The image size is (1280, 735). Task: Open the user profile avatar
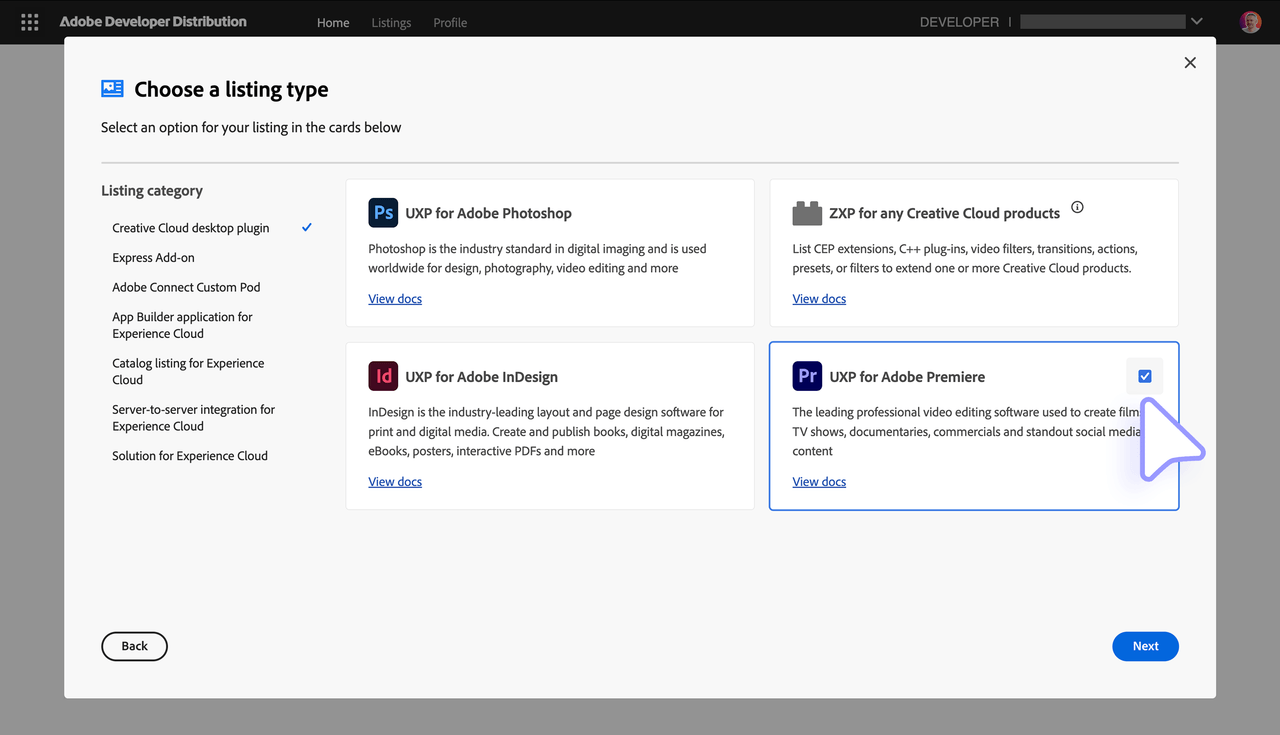tap(1250, 22)
